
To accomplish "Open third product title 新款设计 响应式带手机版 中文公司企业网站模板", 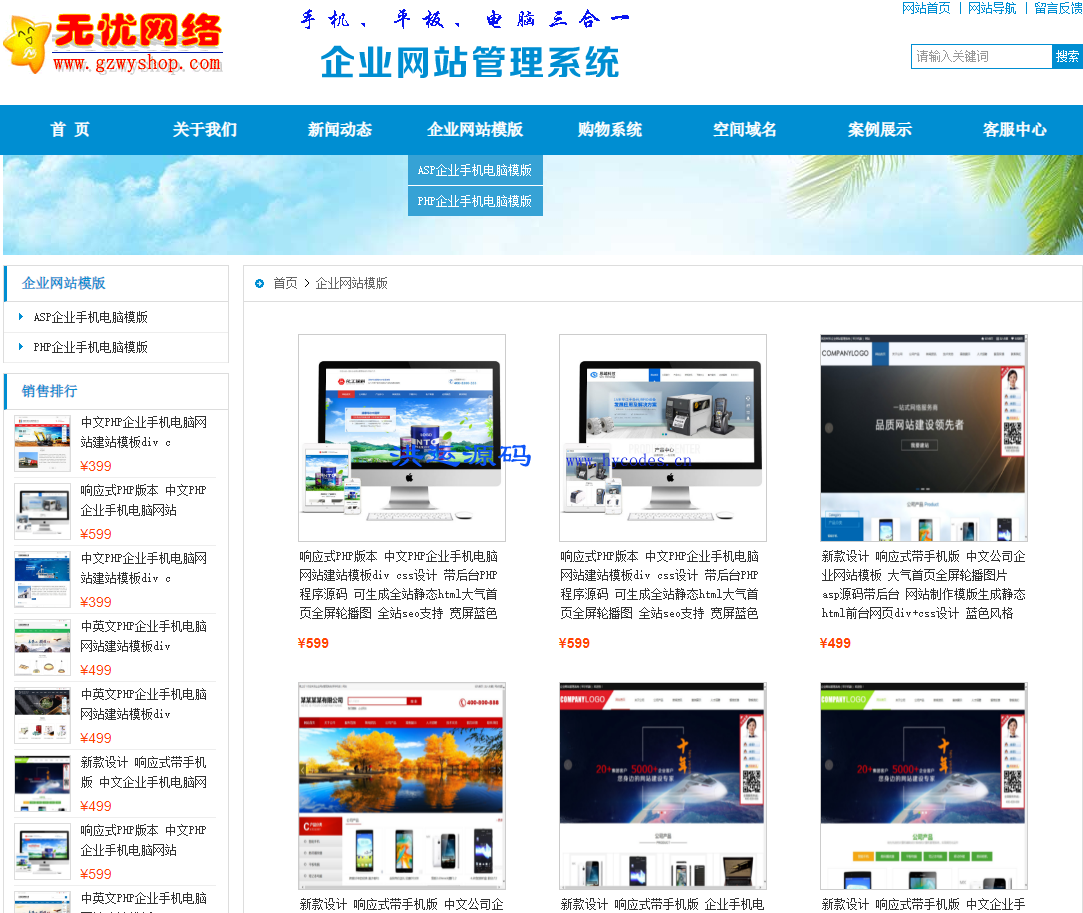I will [x=923, y=585].
